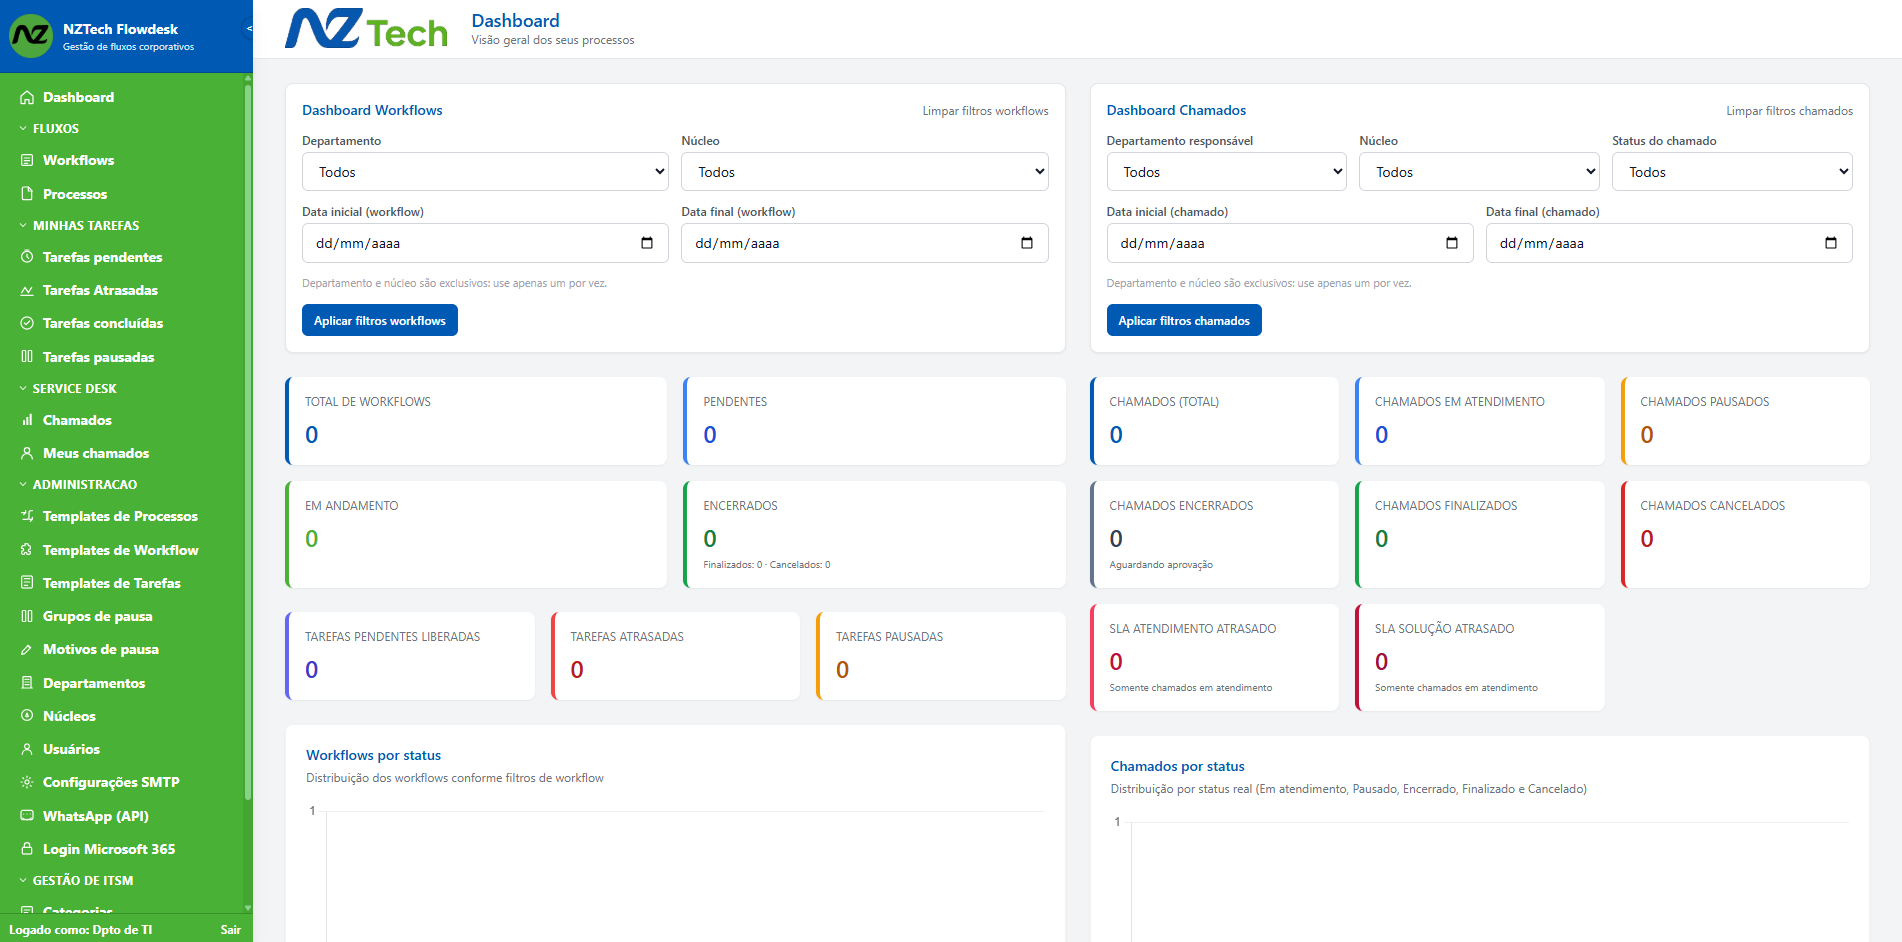Click the Departamentos building icon

[27, 683]
